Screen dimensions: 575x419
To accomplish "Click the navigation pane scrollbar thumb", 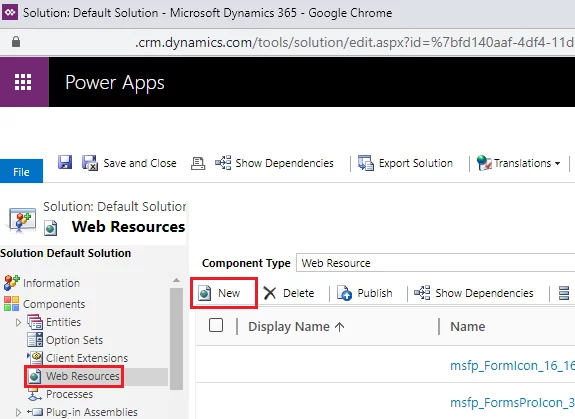I will tap(176, 338).
